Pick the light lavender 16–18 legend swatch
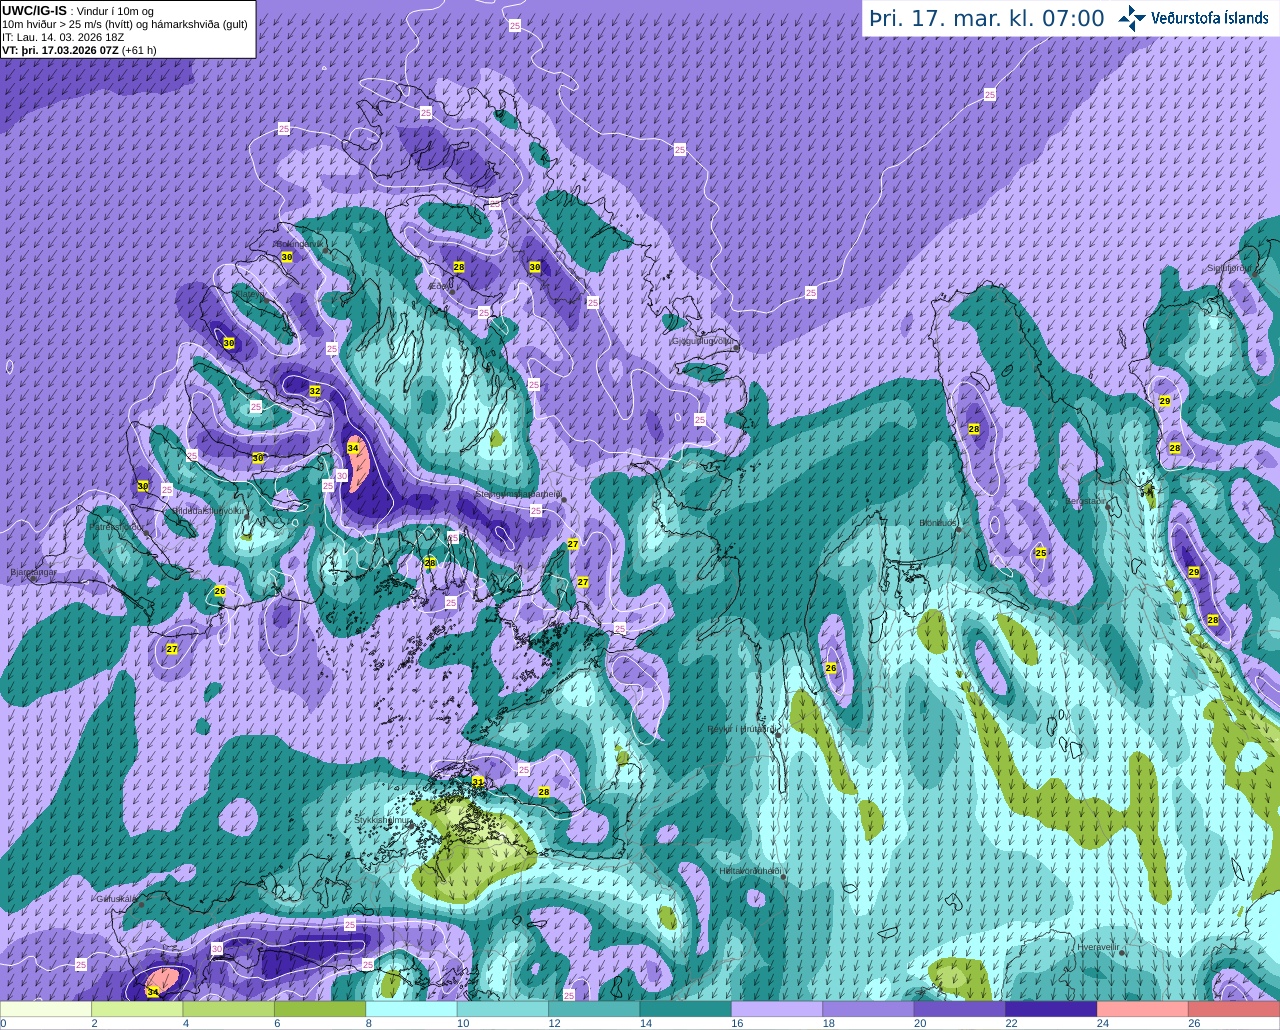 (x=777, y=1009)
